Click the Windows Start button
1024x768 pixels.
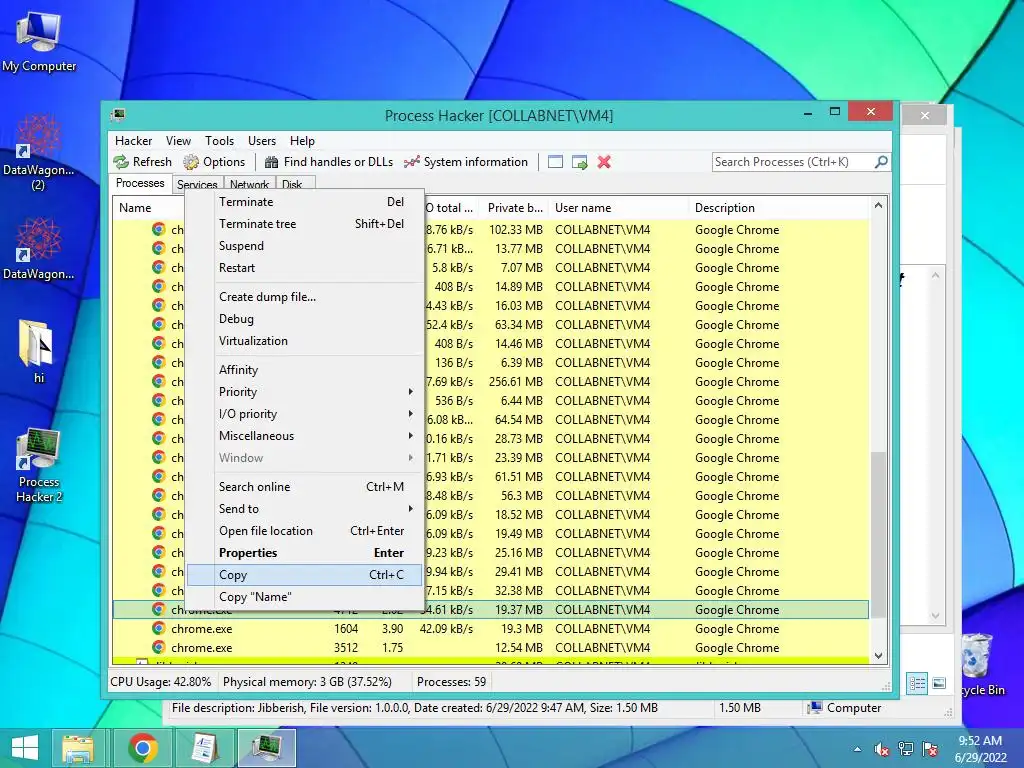(25, 747)
